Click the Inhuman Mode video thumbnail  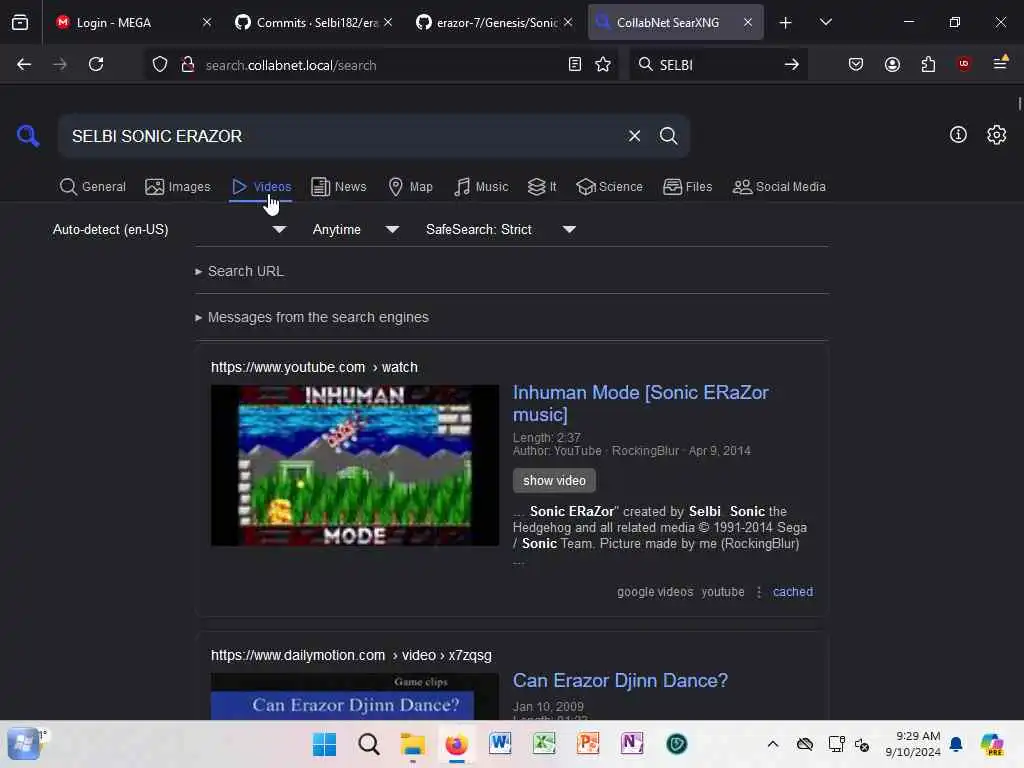coord(355,465)
